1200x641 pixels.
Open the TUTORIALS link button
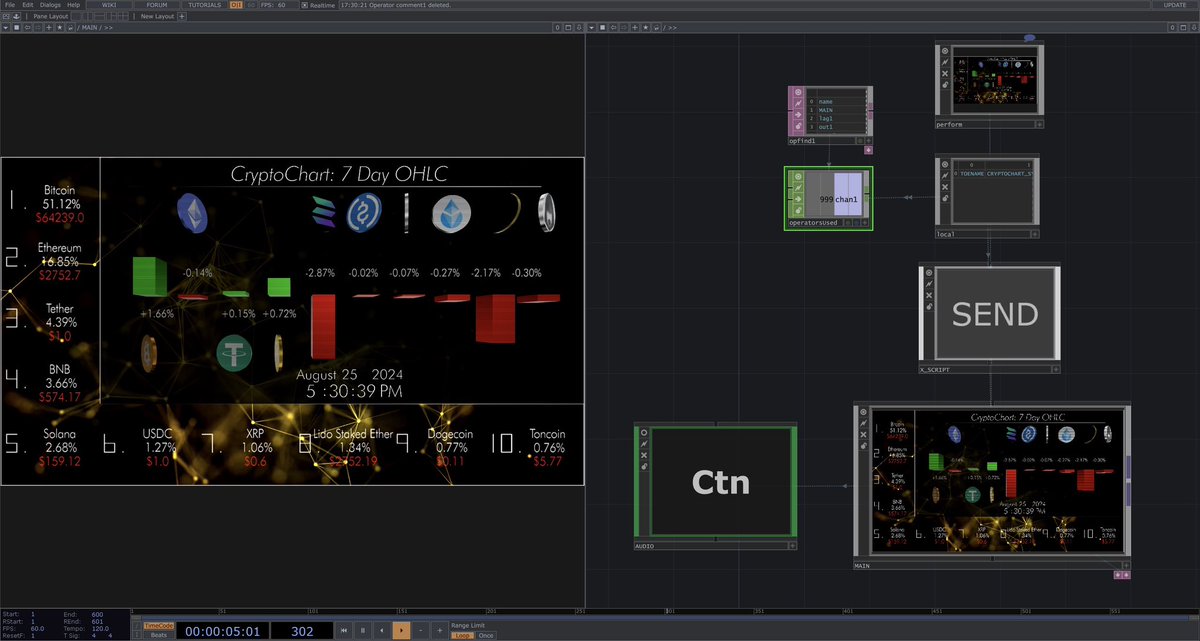click(x=206, y=5)
